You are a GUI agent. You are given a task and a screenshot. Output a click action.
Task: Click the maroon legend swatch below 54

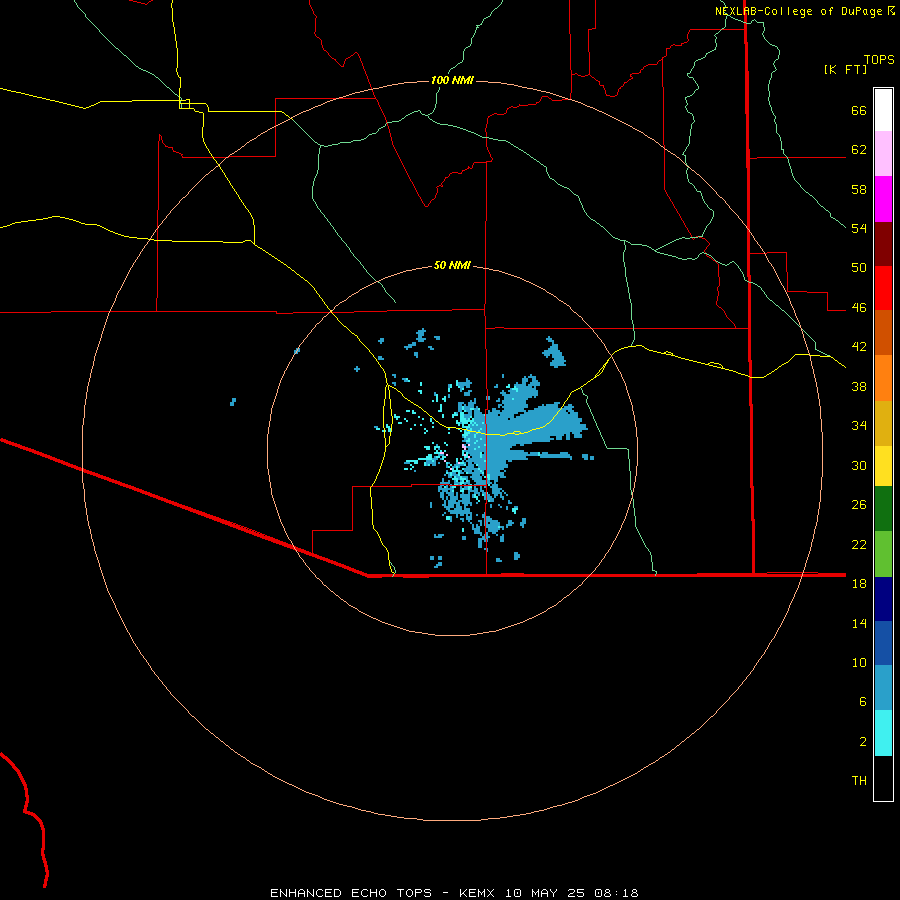883,243
